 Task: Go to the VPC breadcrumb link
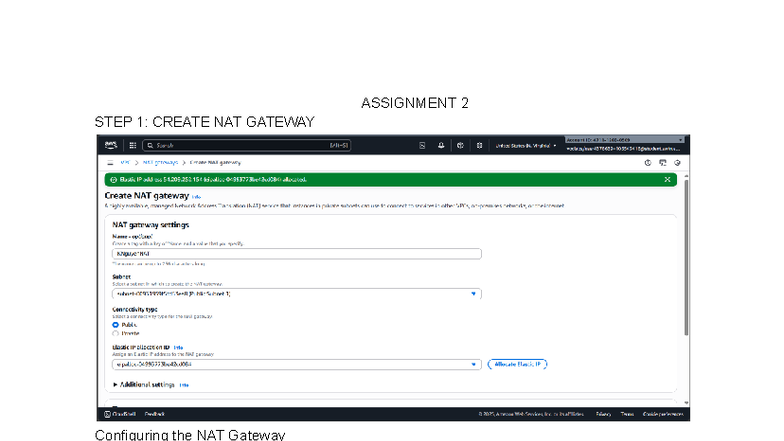click(125, 162)
